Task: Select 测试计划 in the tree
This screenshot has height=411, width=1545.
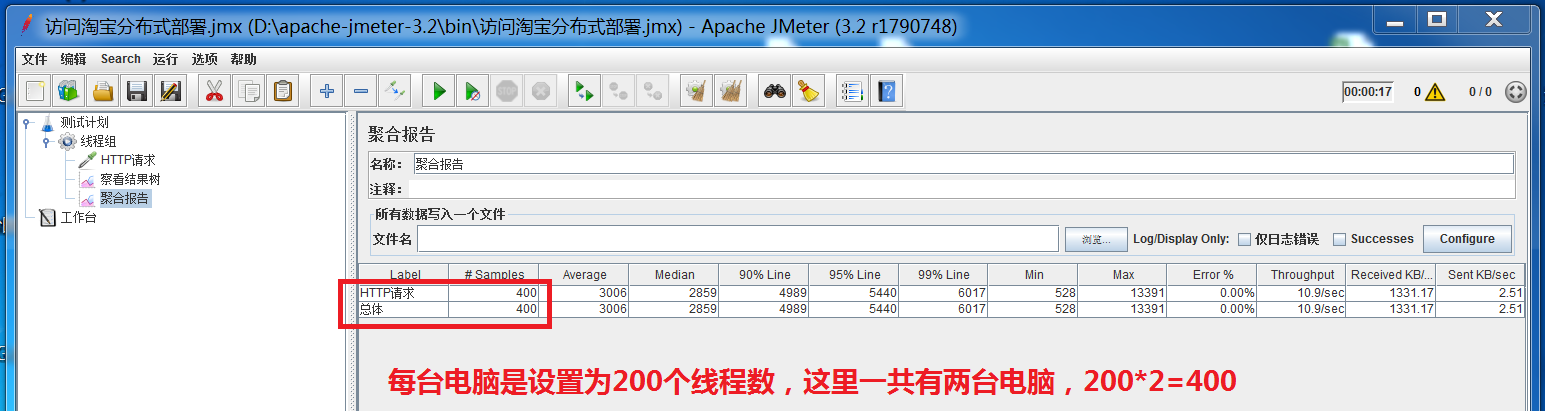Action: point(84,123)
